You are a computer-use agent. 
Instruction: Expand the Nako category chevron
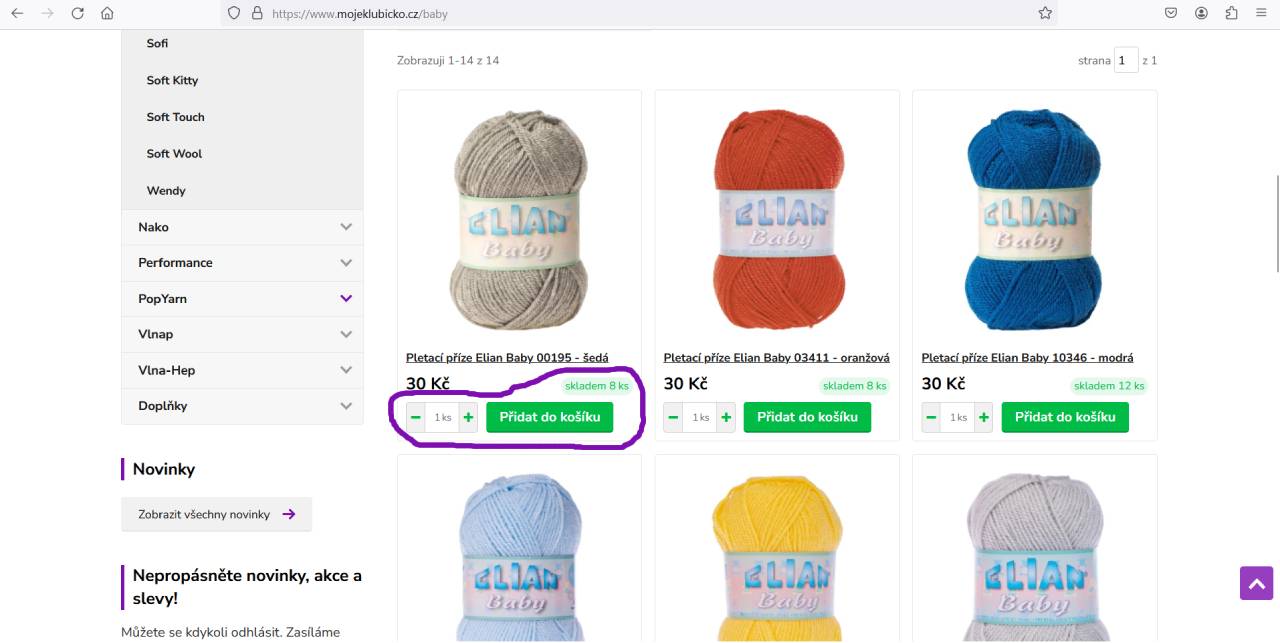point(346,227)
